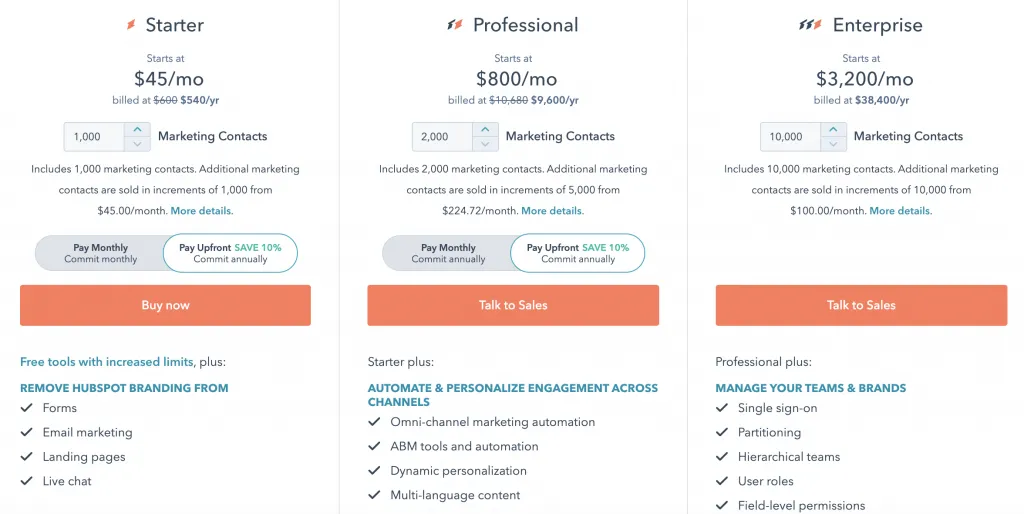Click Talk to Sales under Professional
This screenshot has width=1024, height=514.
coord(513,305)
